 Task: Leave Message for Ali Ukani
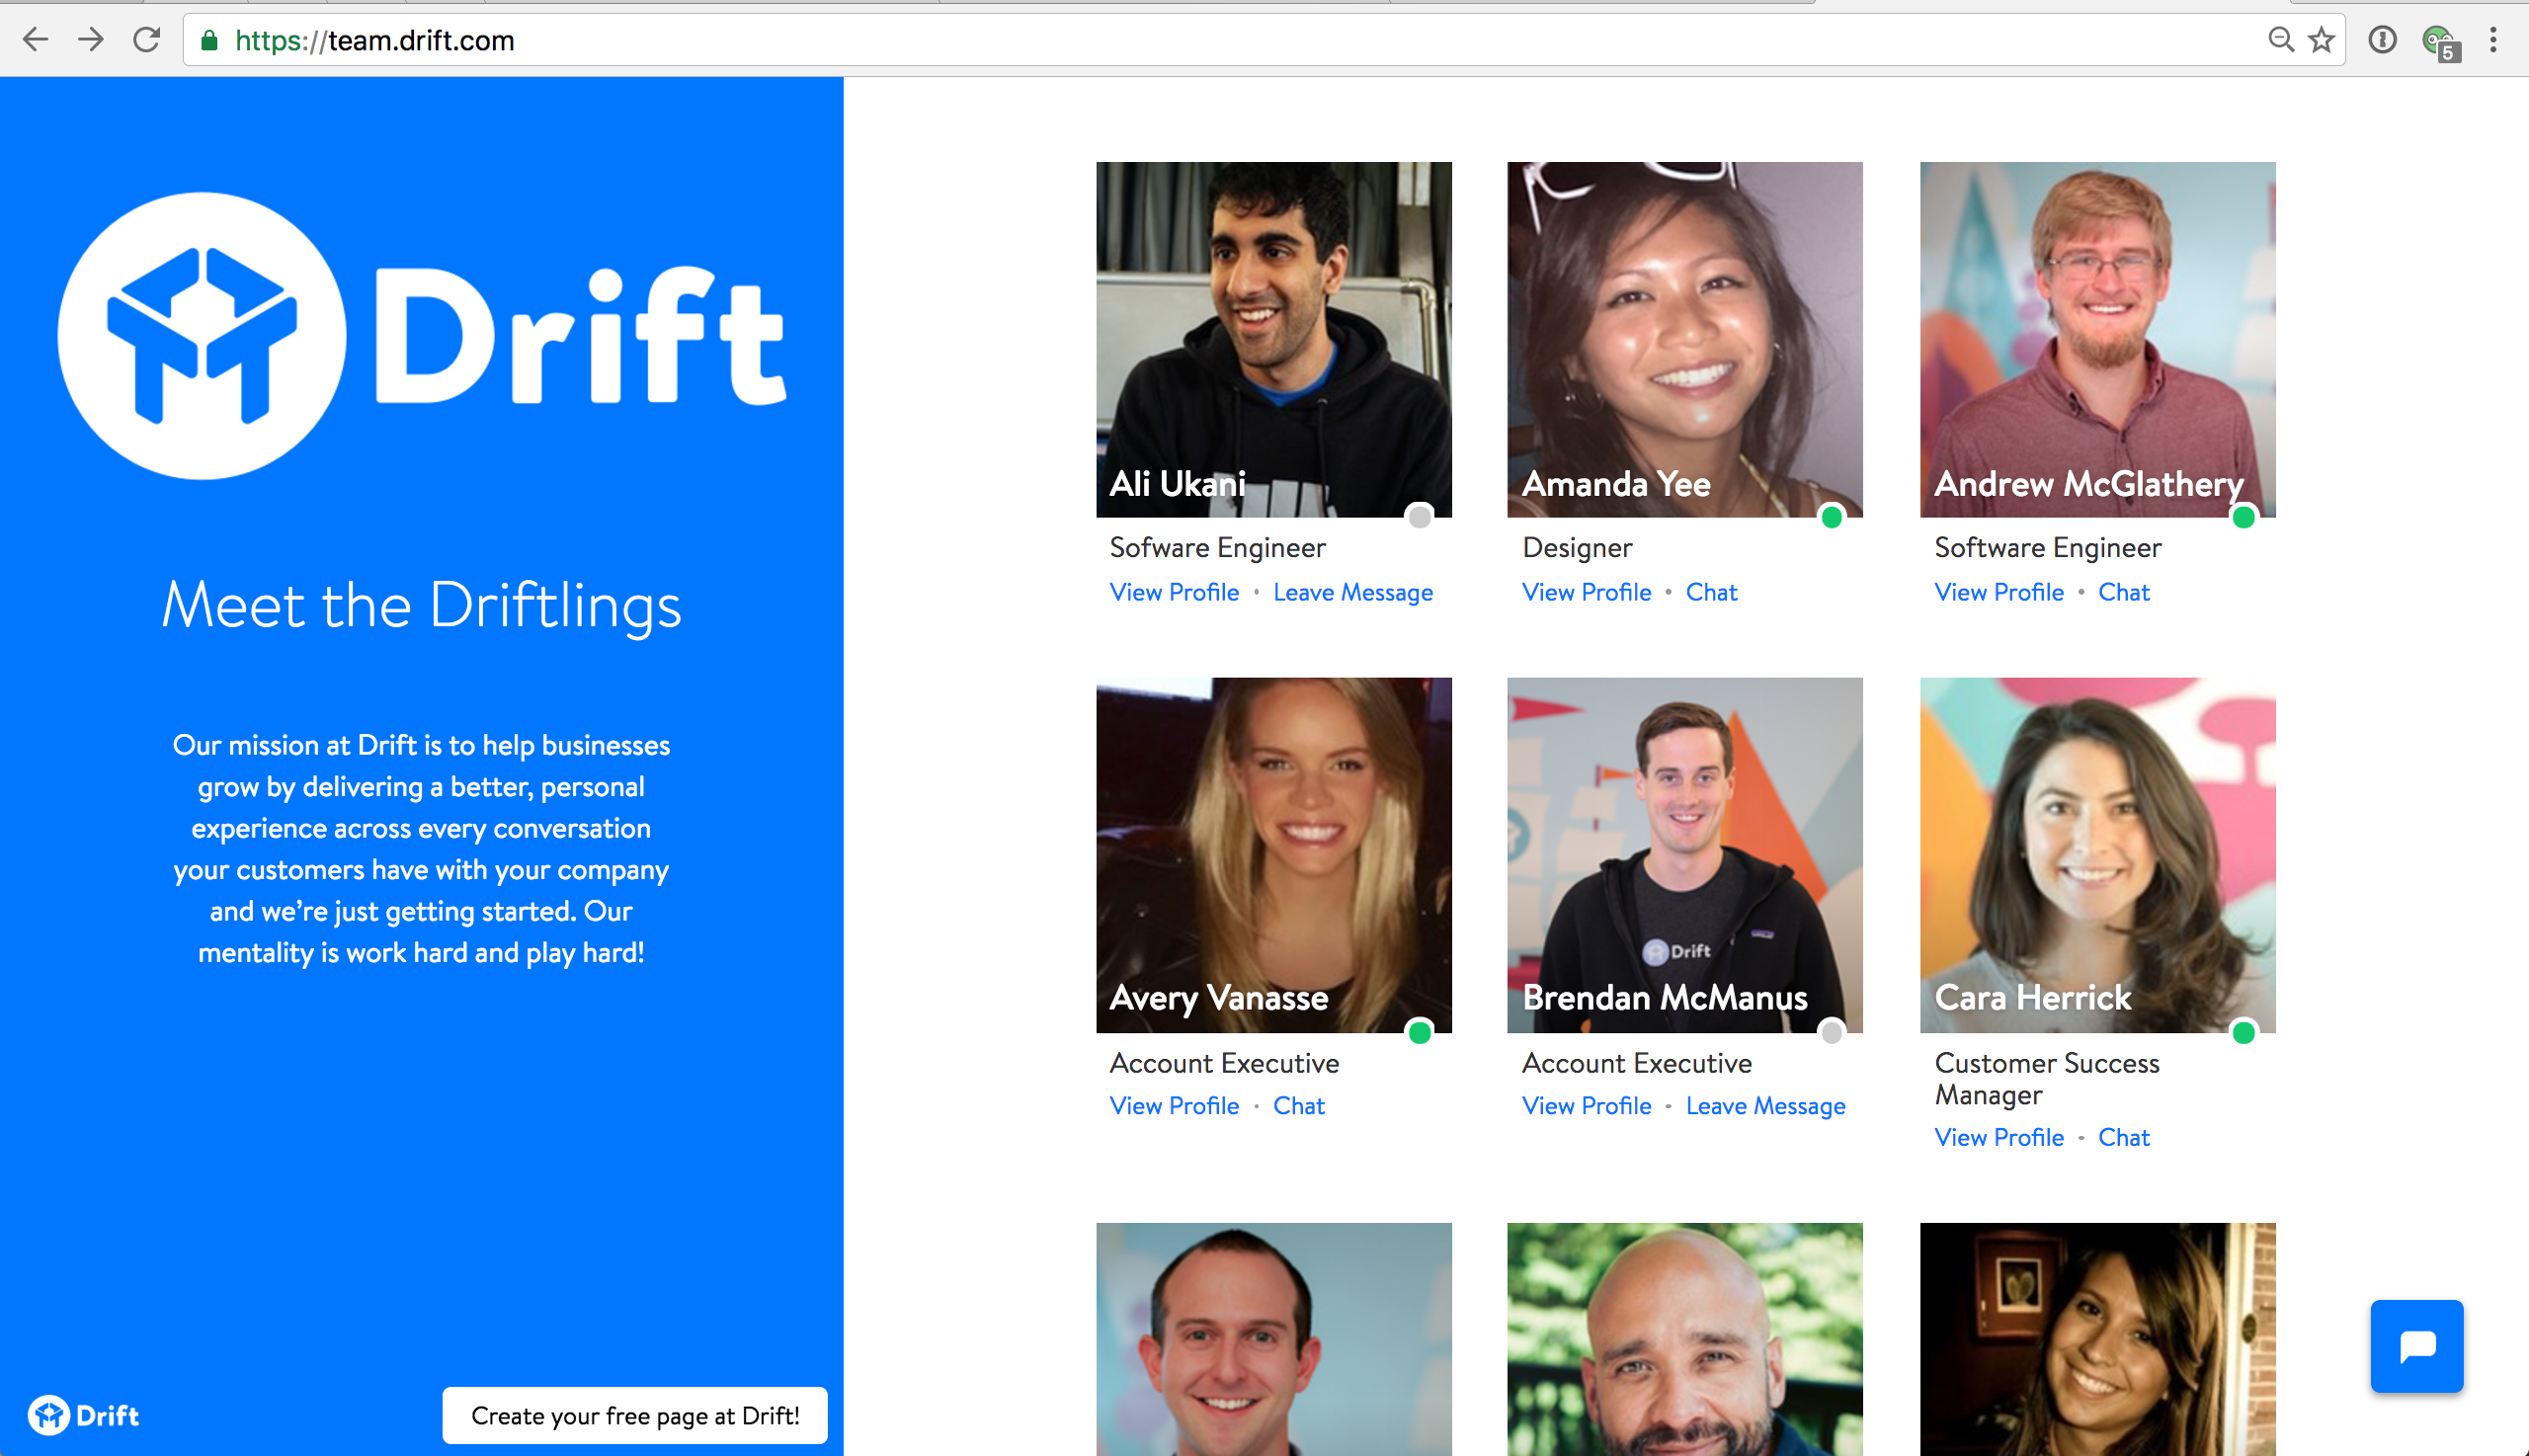point(1353,592)
